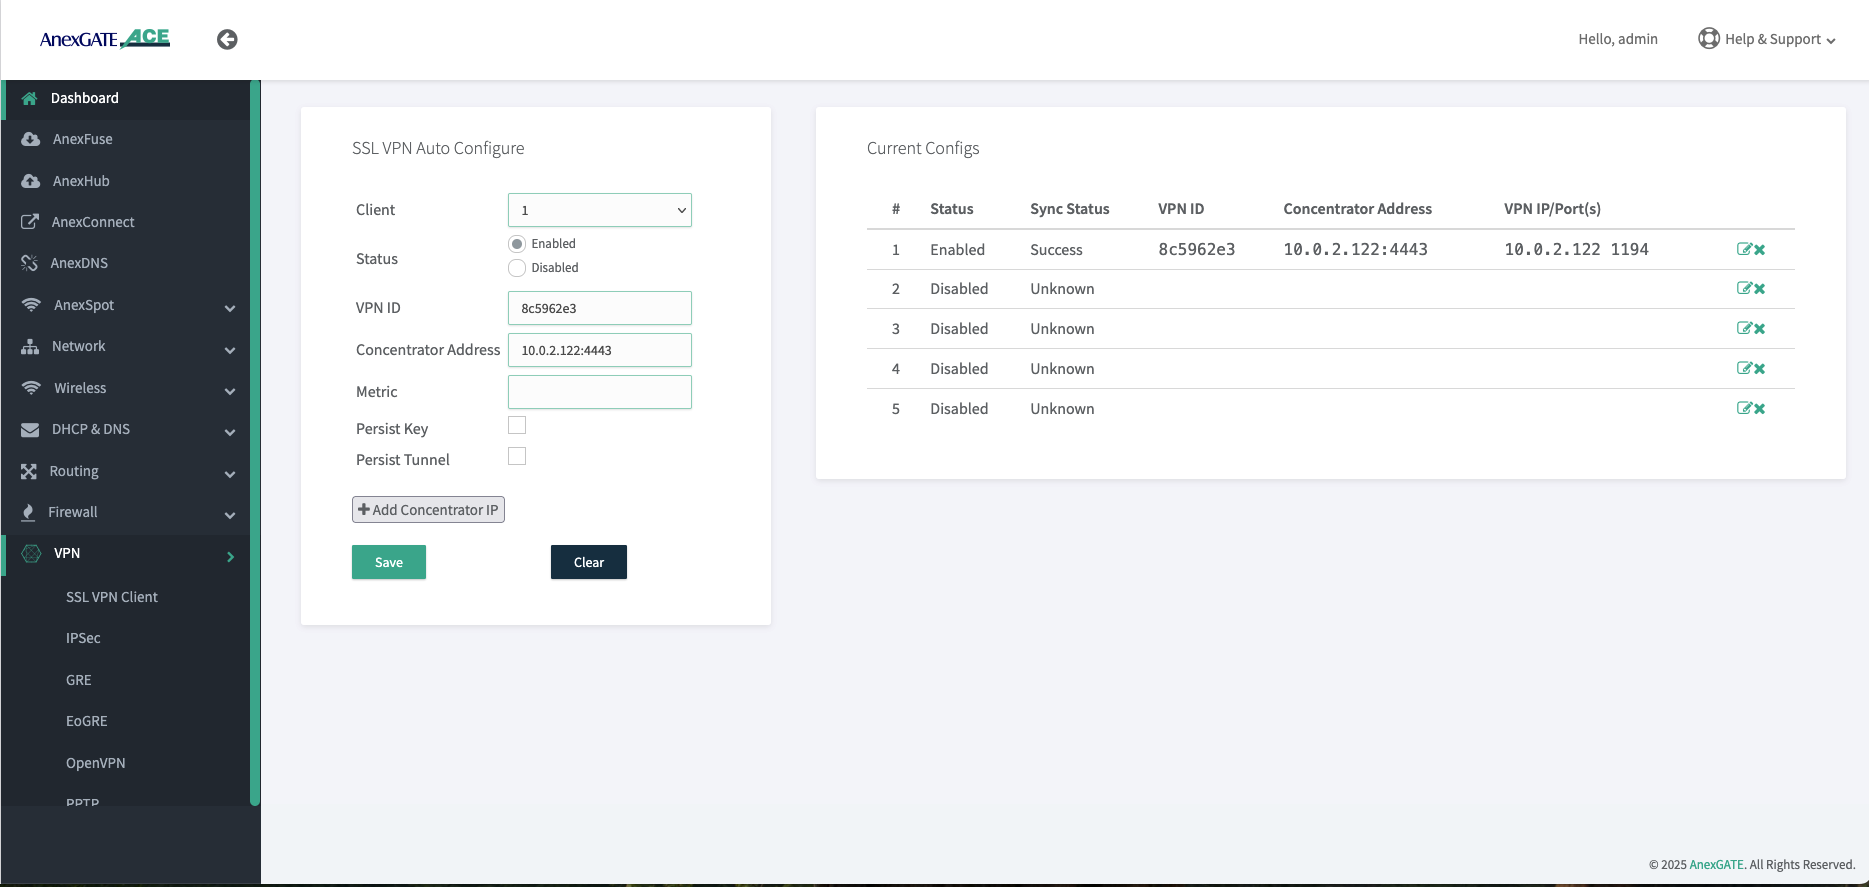Click the edit icon for config row 1
This screenshot has height=887, width=1869.
1744,249
